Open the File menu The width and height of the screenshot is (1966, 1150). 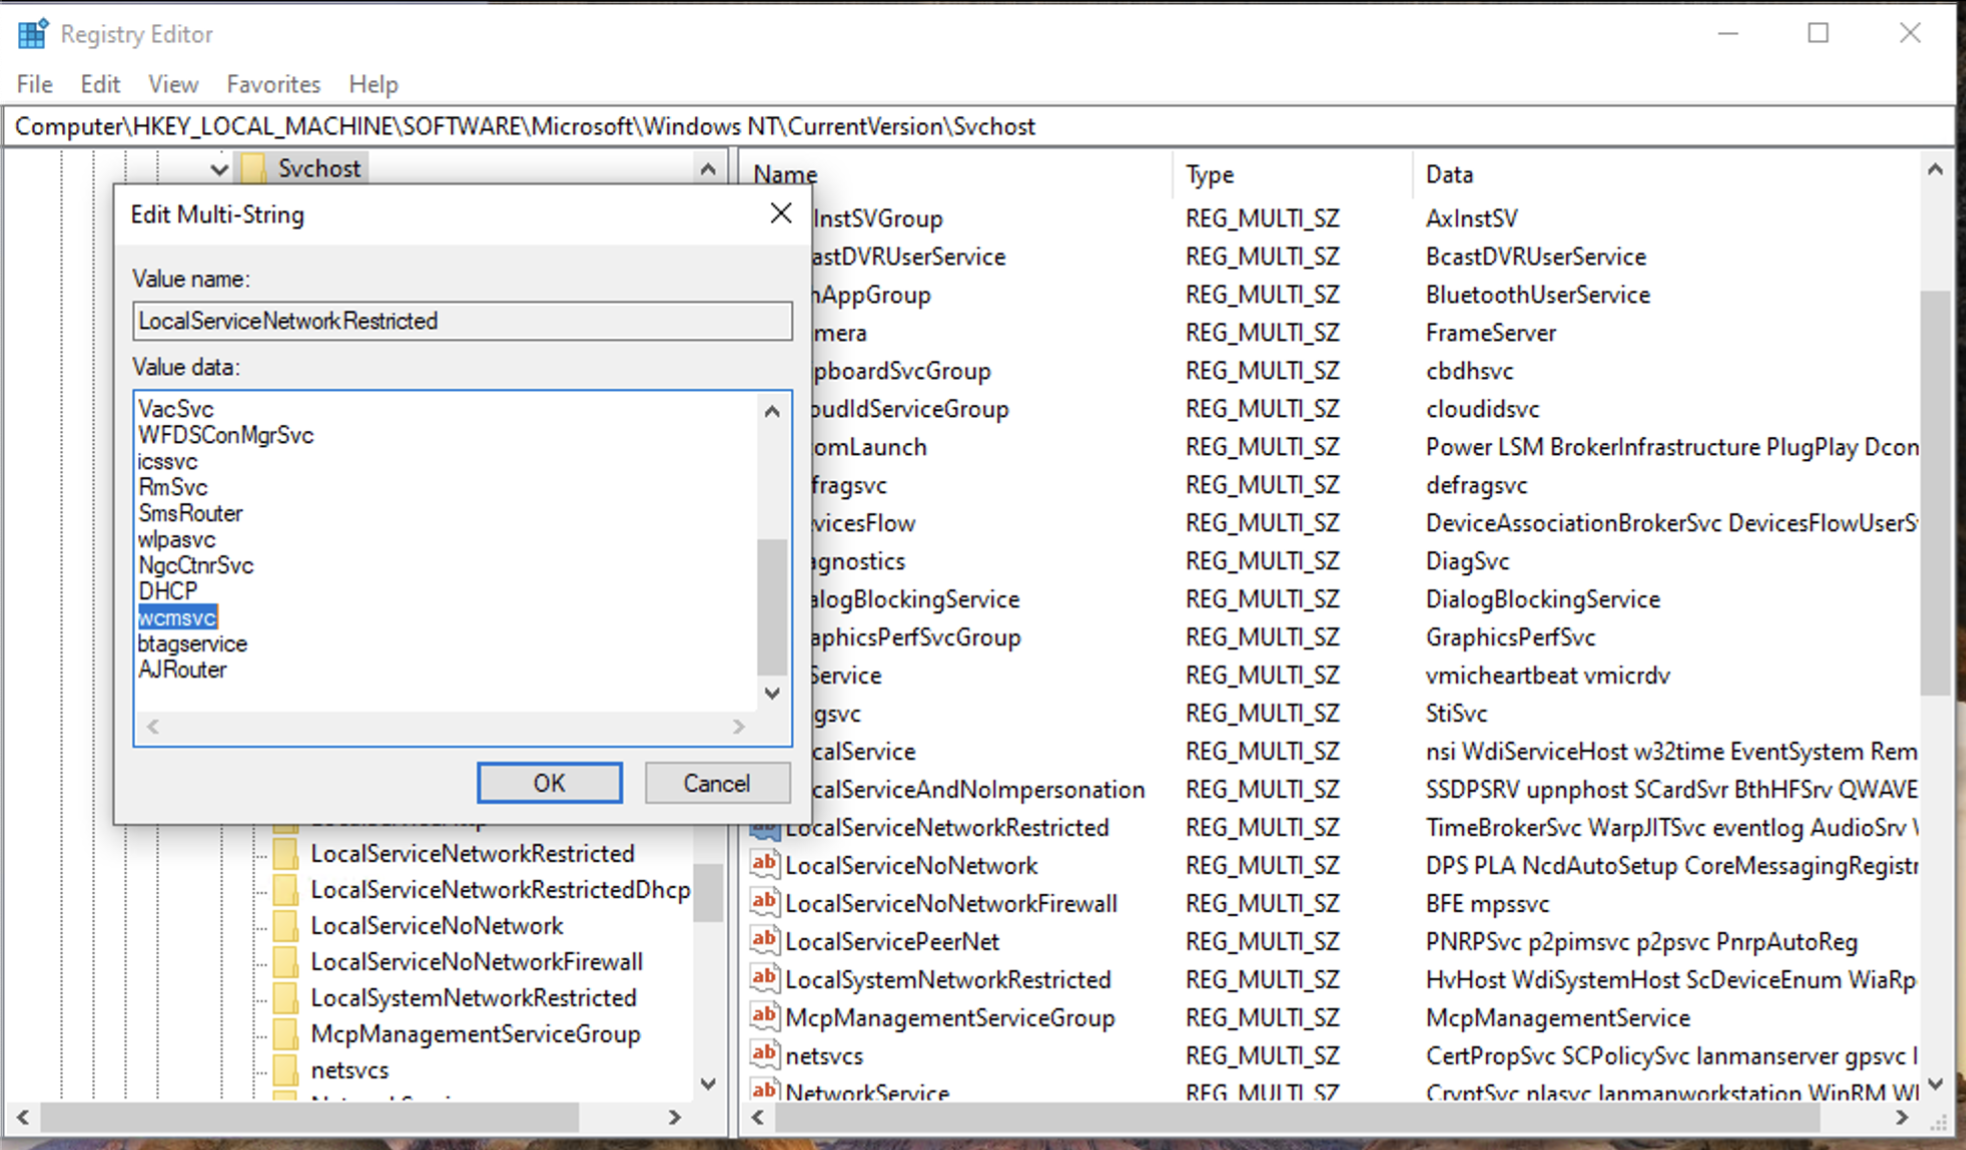point(35,84)
